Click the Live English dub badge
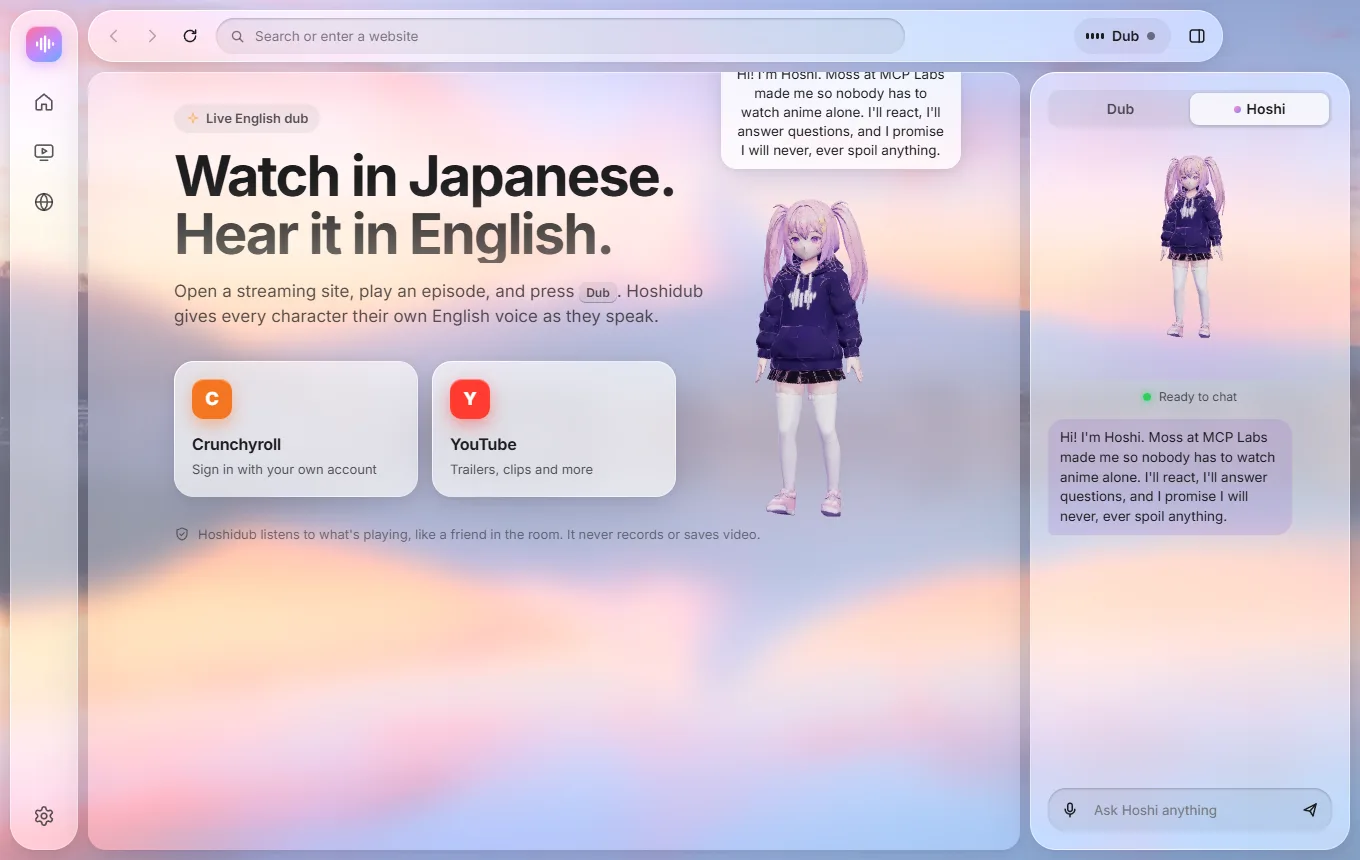 point(247,118)
